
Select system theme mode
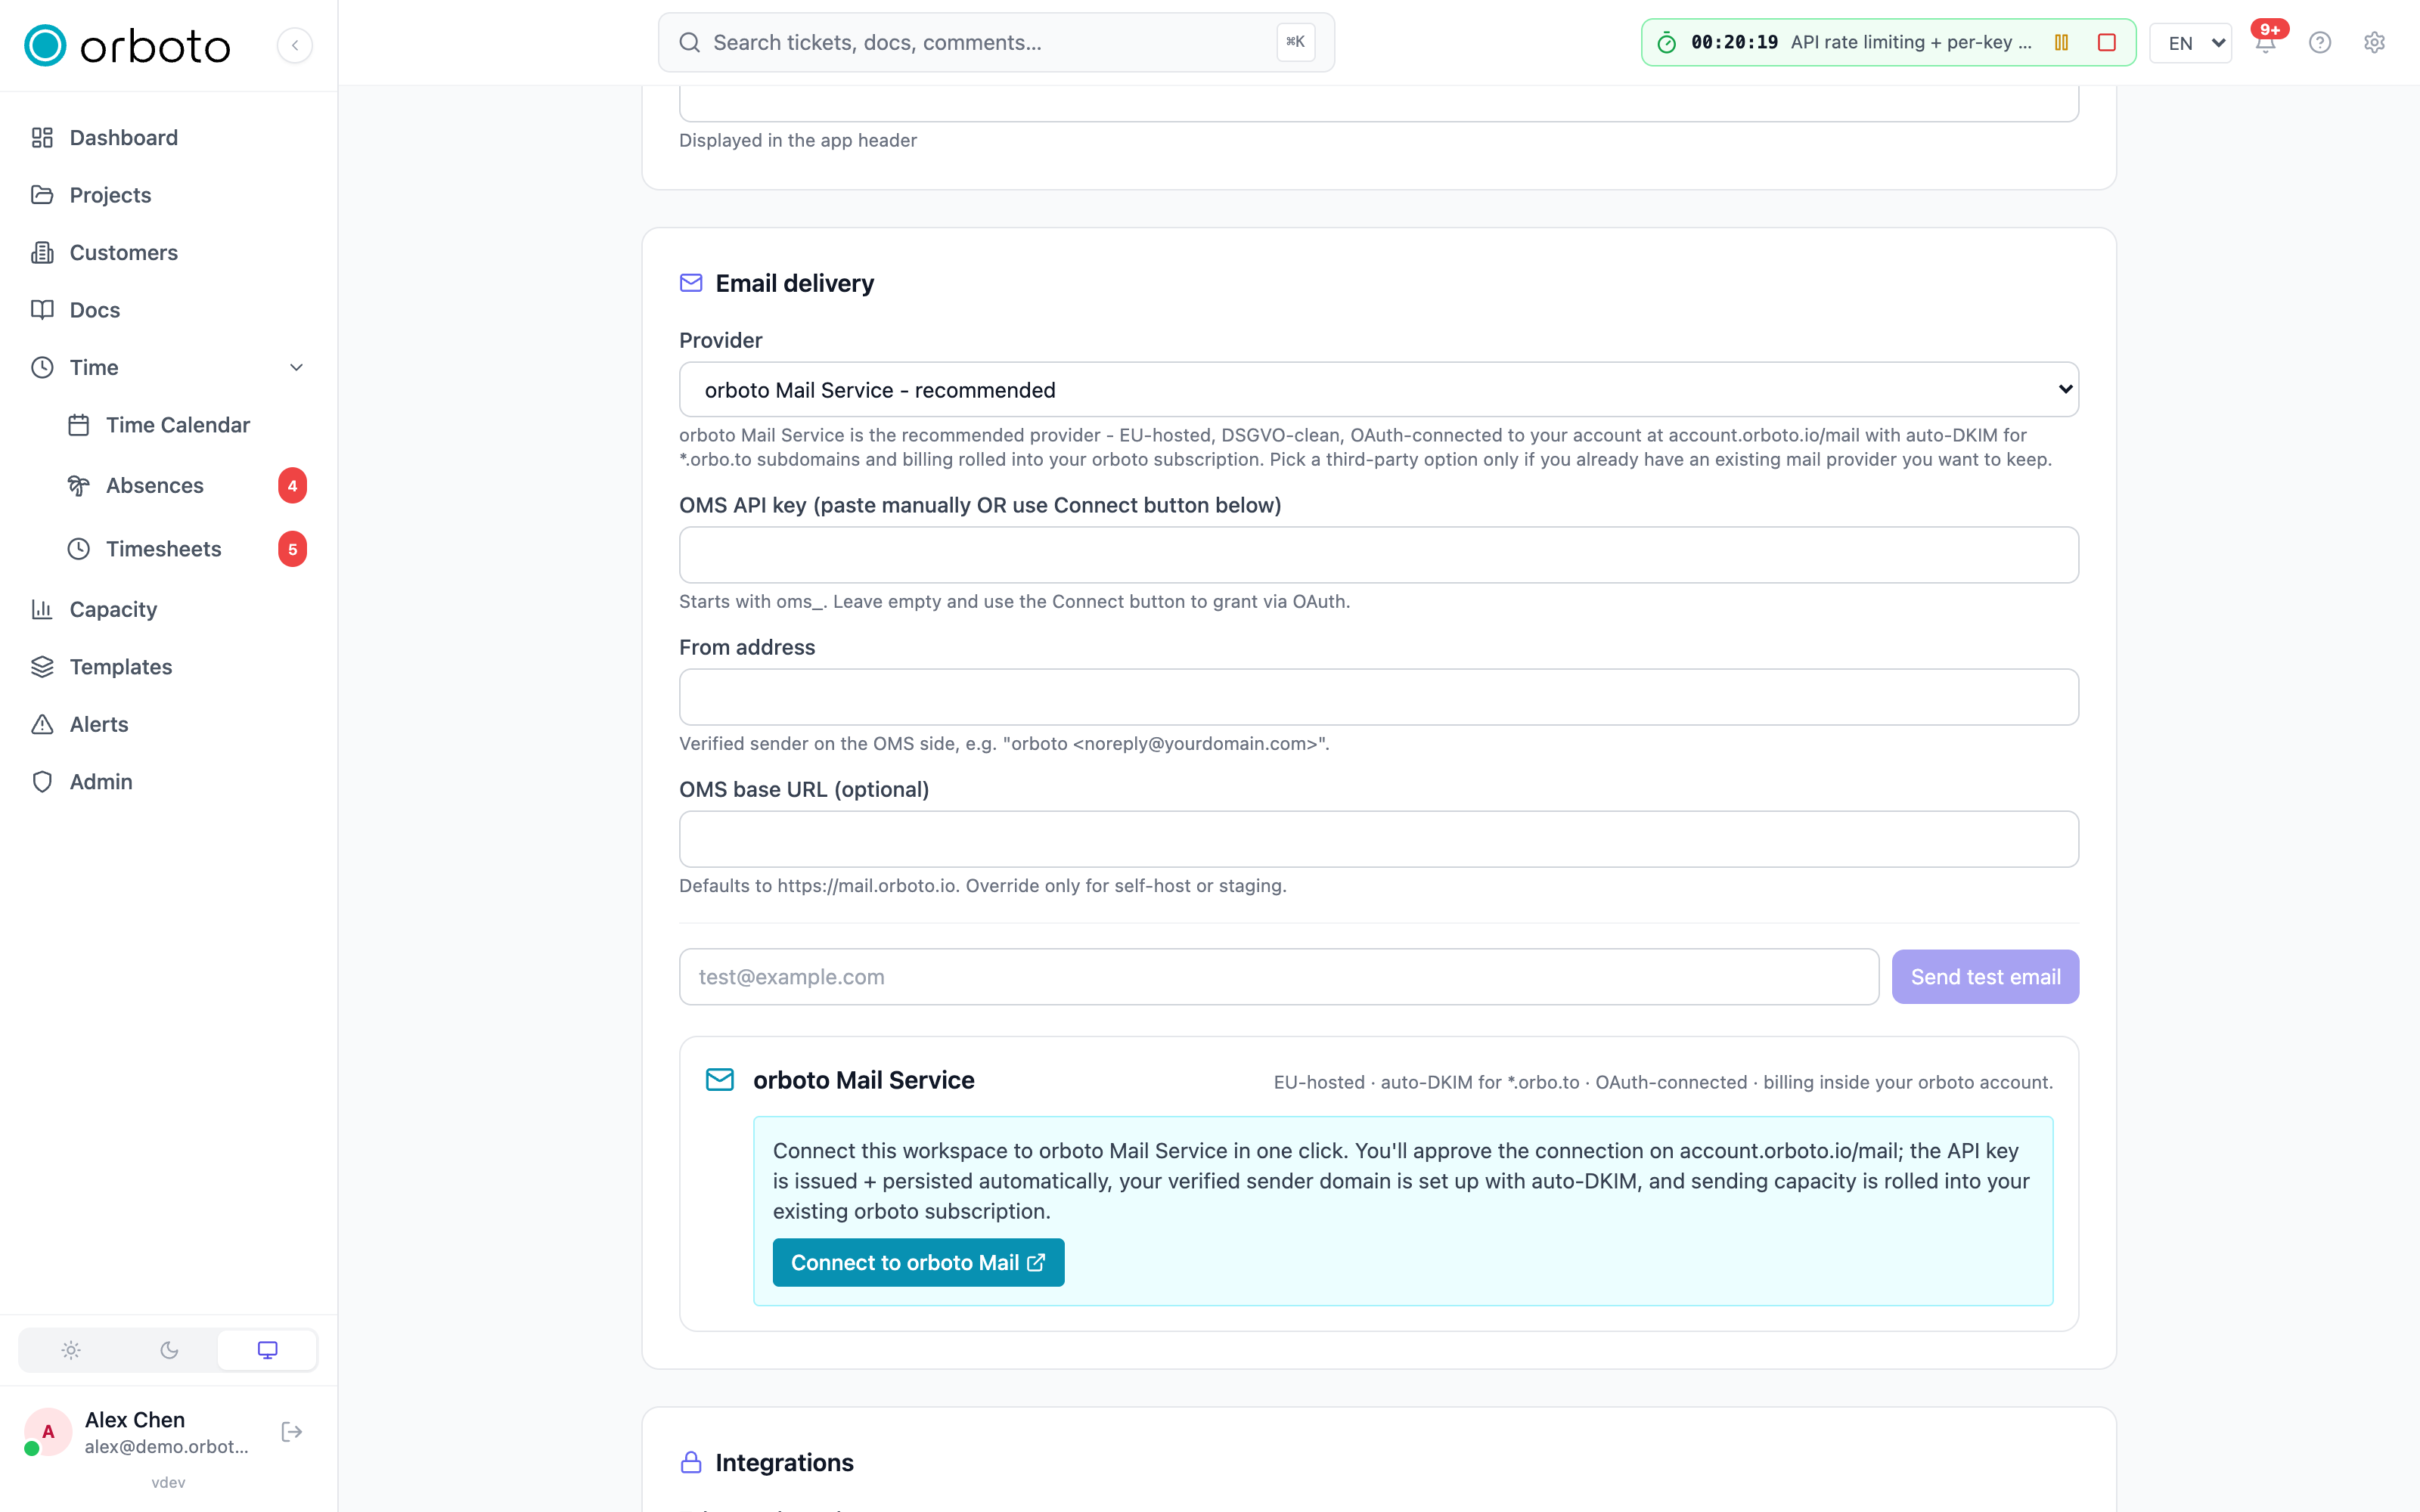click(x=267, y=1350)
